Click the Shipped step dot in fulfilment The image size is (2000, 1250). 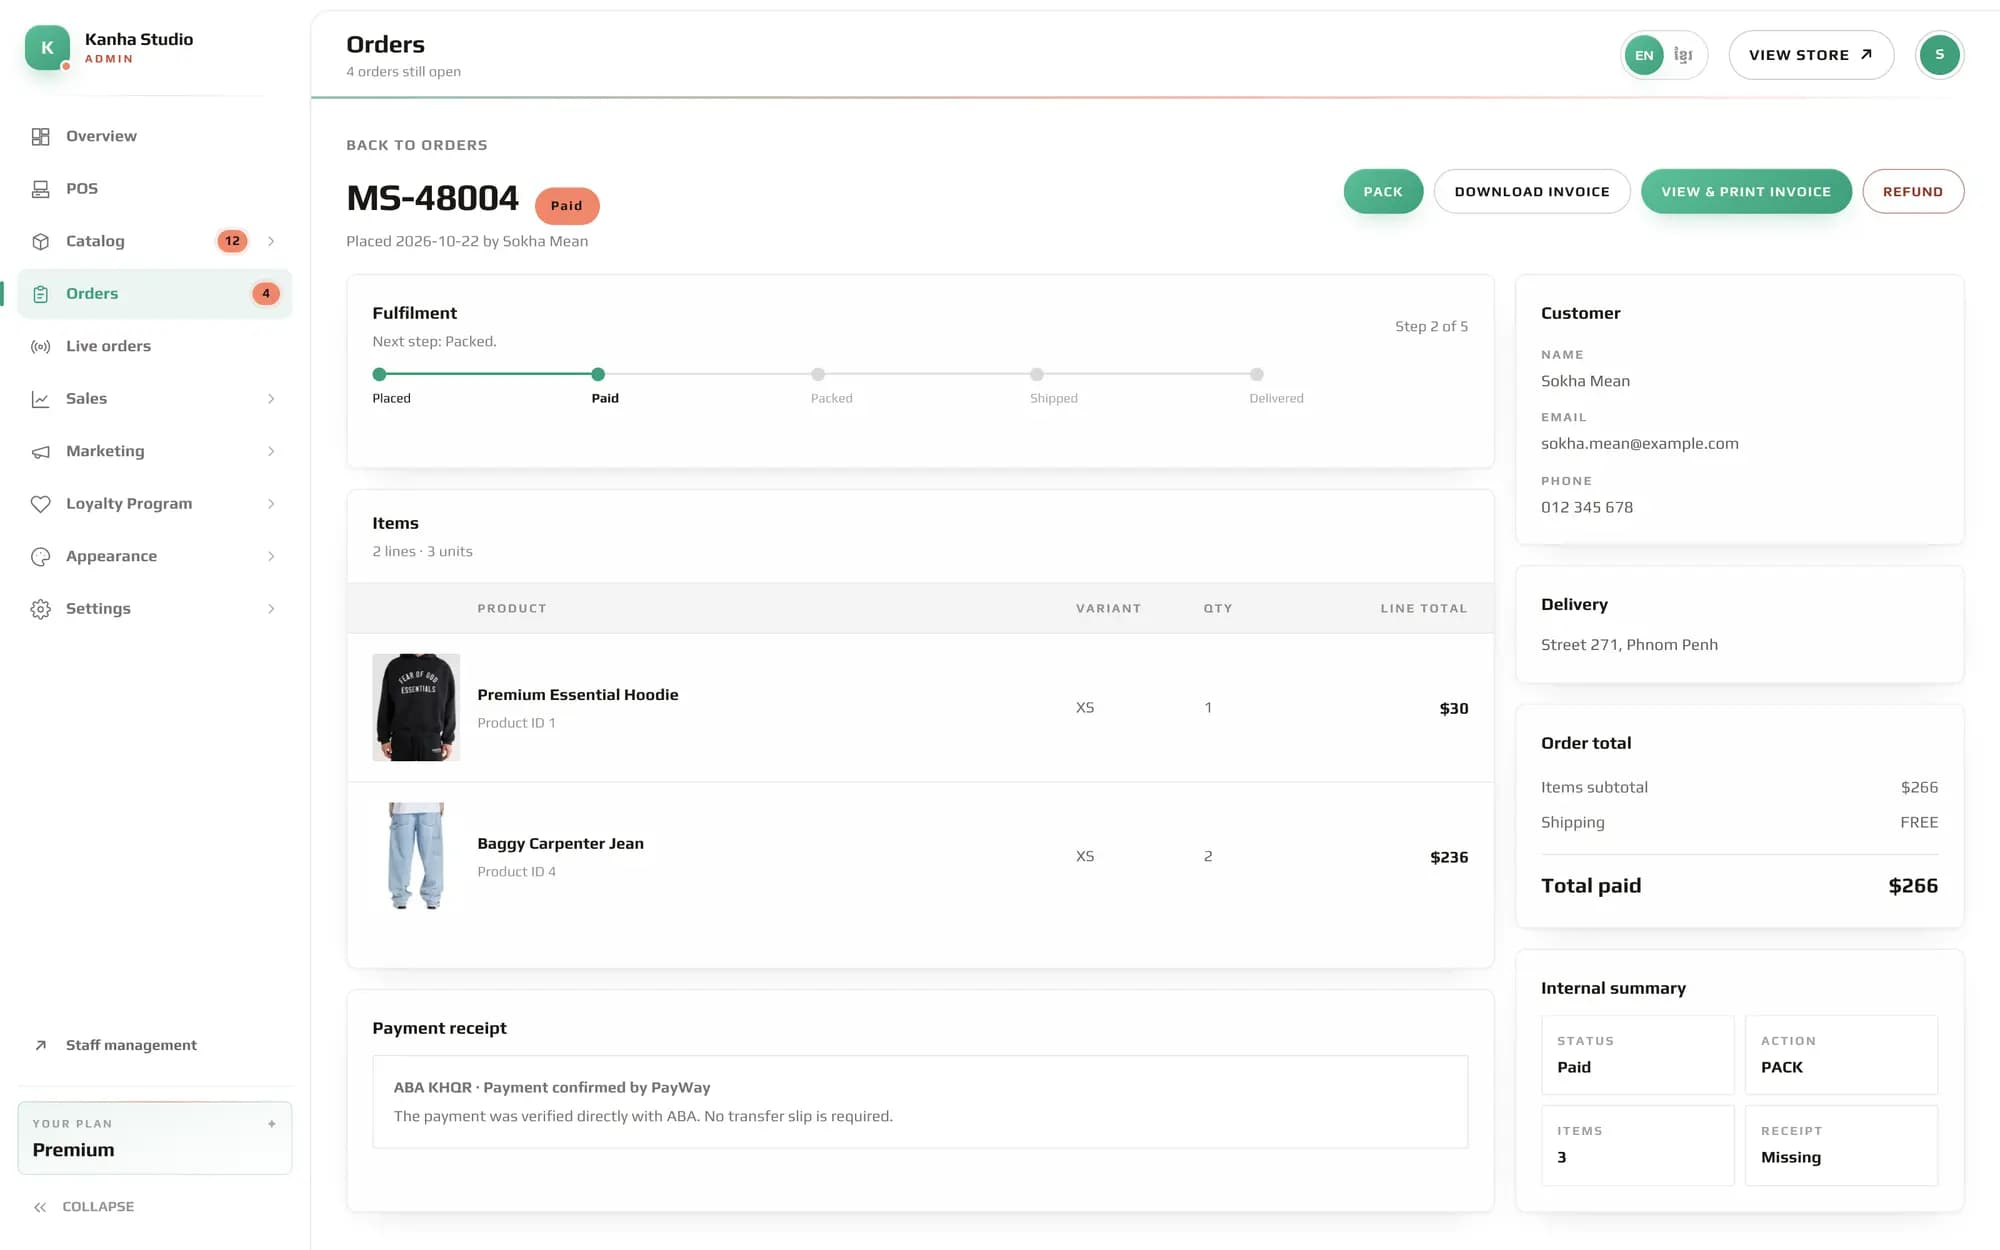pyautogui.click(x=1037, y=374)
